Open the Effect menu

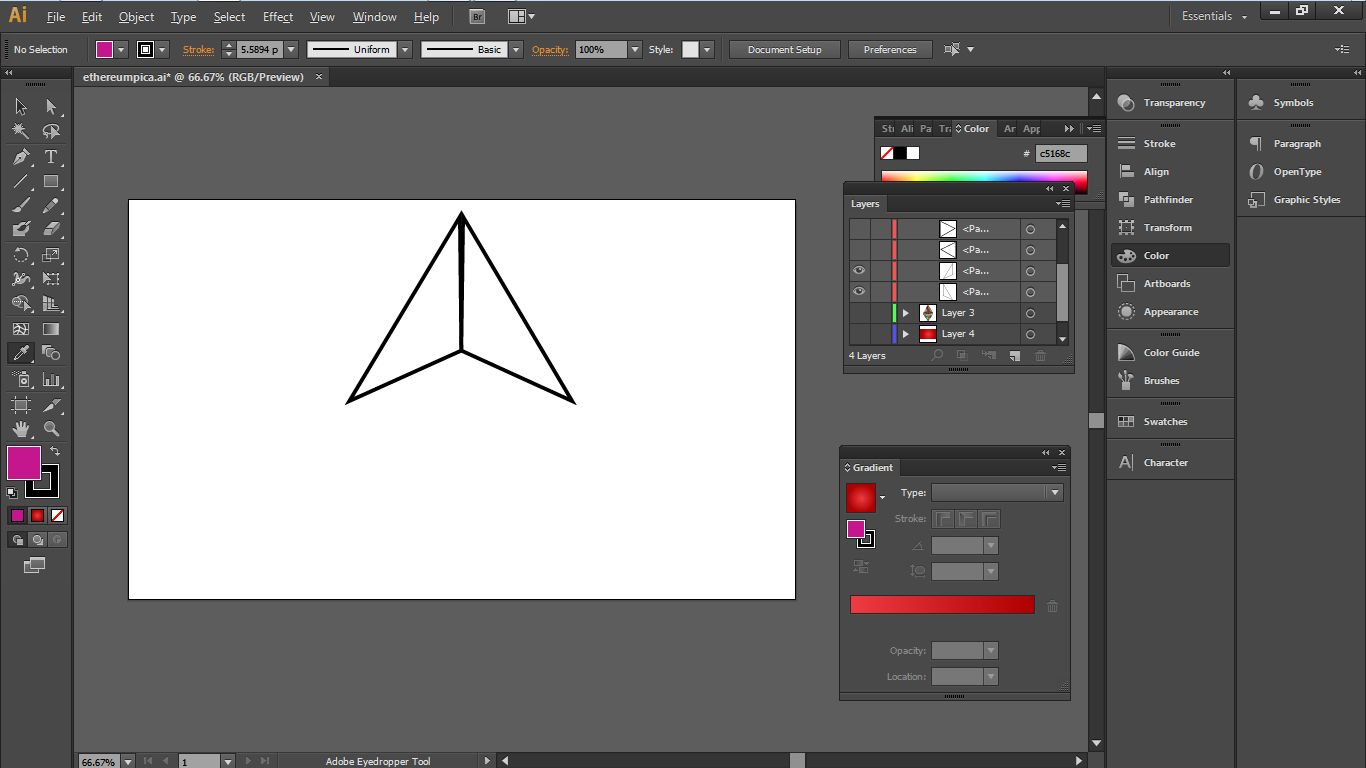pyautogui.click(x=278, y=17)
